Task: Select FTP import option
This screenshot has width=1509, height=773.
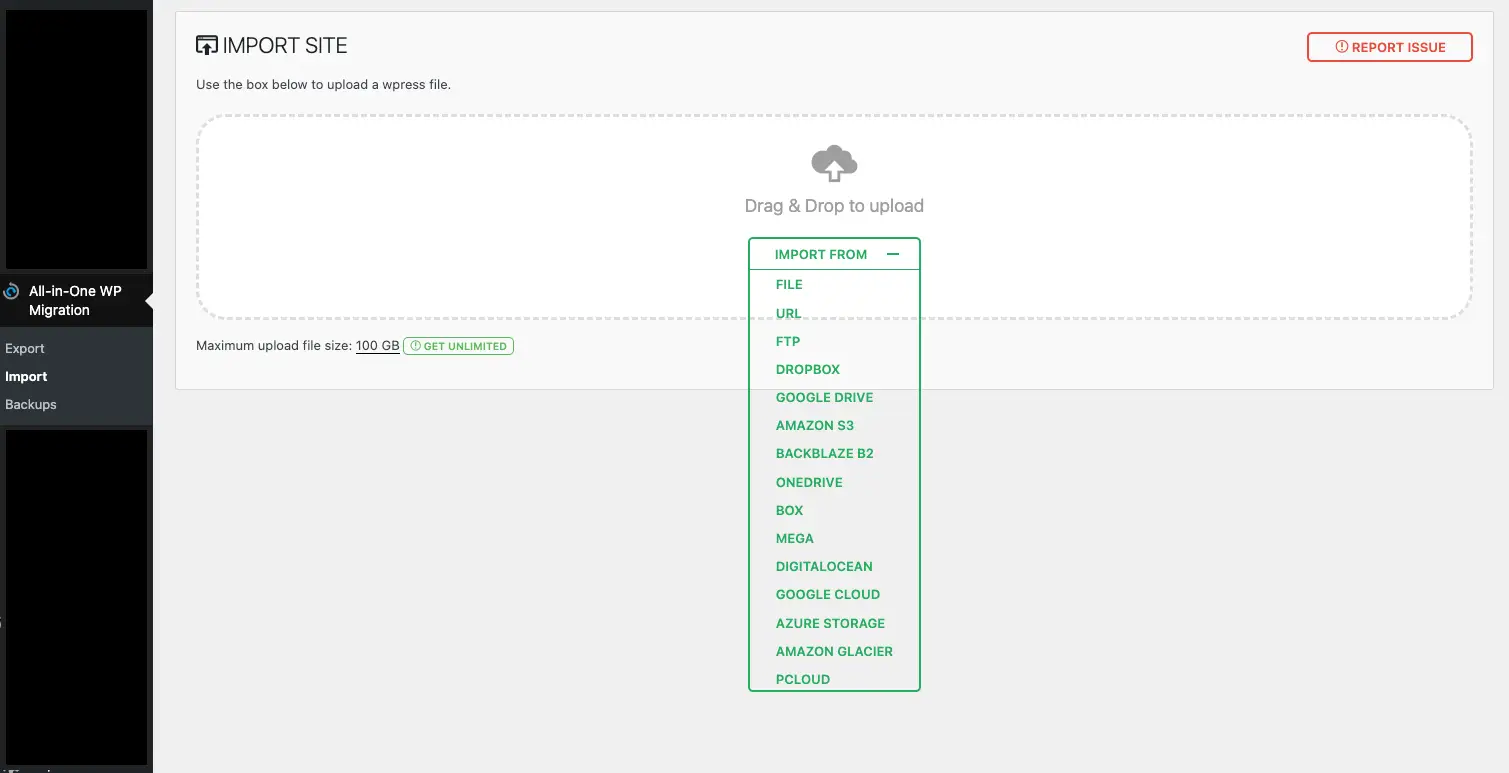Action: 788,341
